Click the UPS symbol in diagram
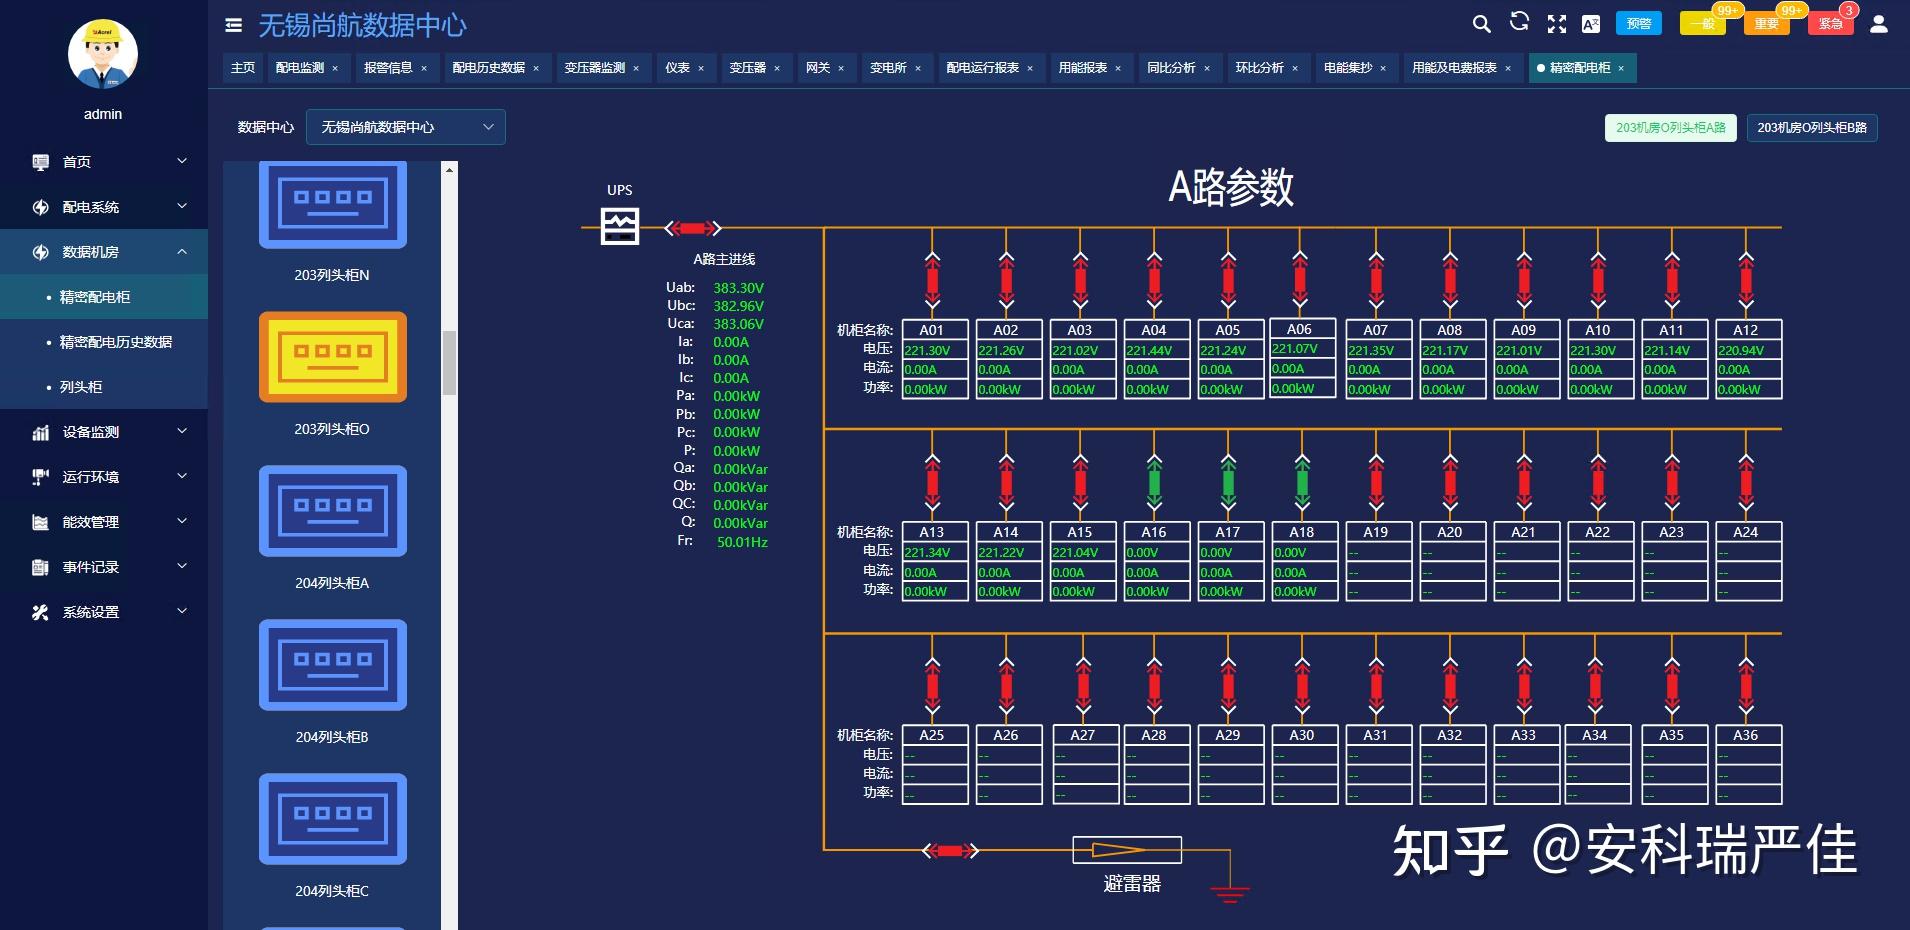This screenshot has width=1910, height=930. tap(619, 226)
